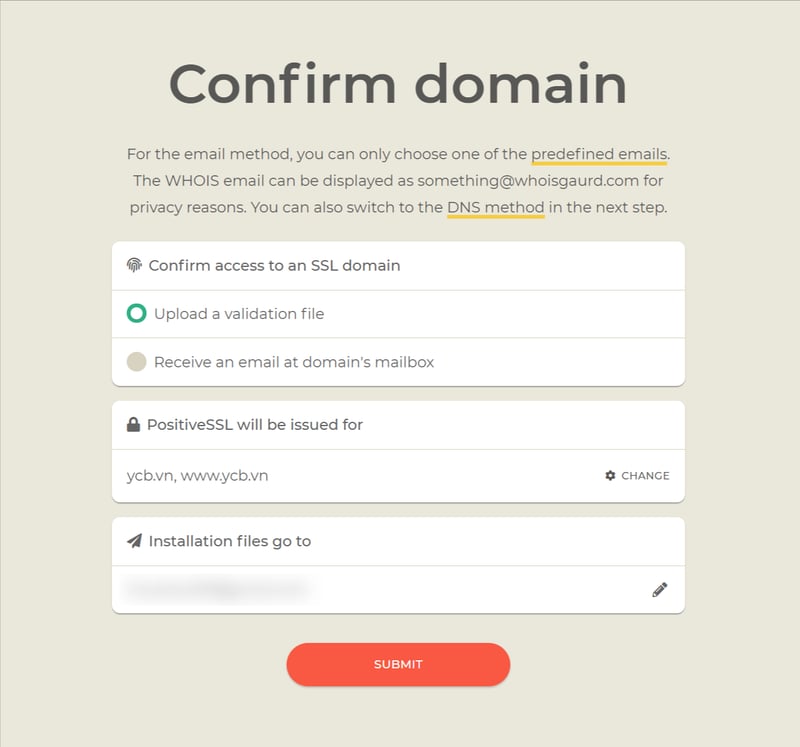Click "Receive an email at domain's mailbox" label
This screenshot has width=800, height=747.
tap(294, 362)
